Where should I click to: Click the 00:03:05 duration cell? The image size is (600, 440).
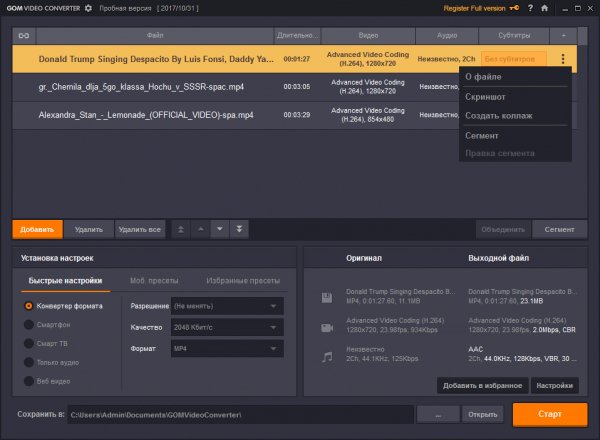pos(297,87)
